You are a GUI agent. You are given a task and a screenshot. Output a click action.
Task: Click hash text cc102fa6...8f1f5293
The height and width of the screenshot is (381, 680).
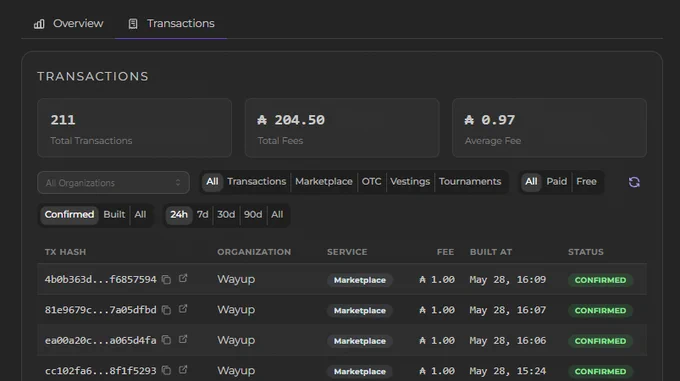(101, 371)
